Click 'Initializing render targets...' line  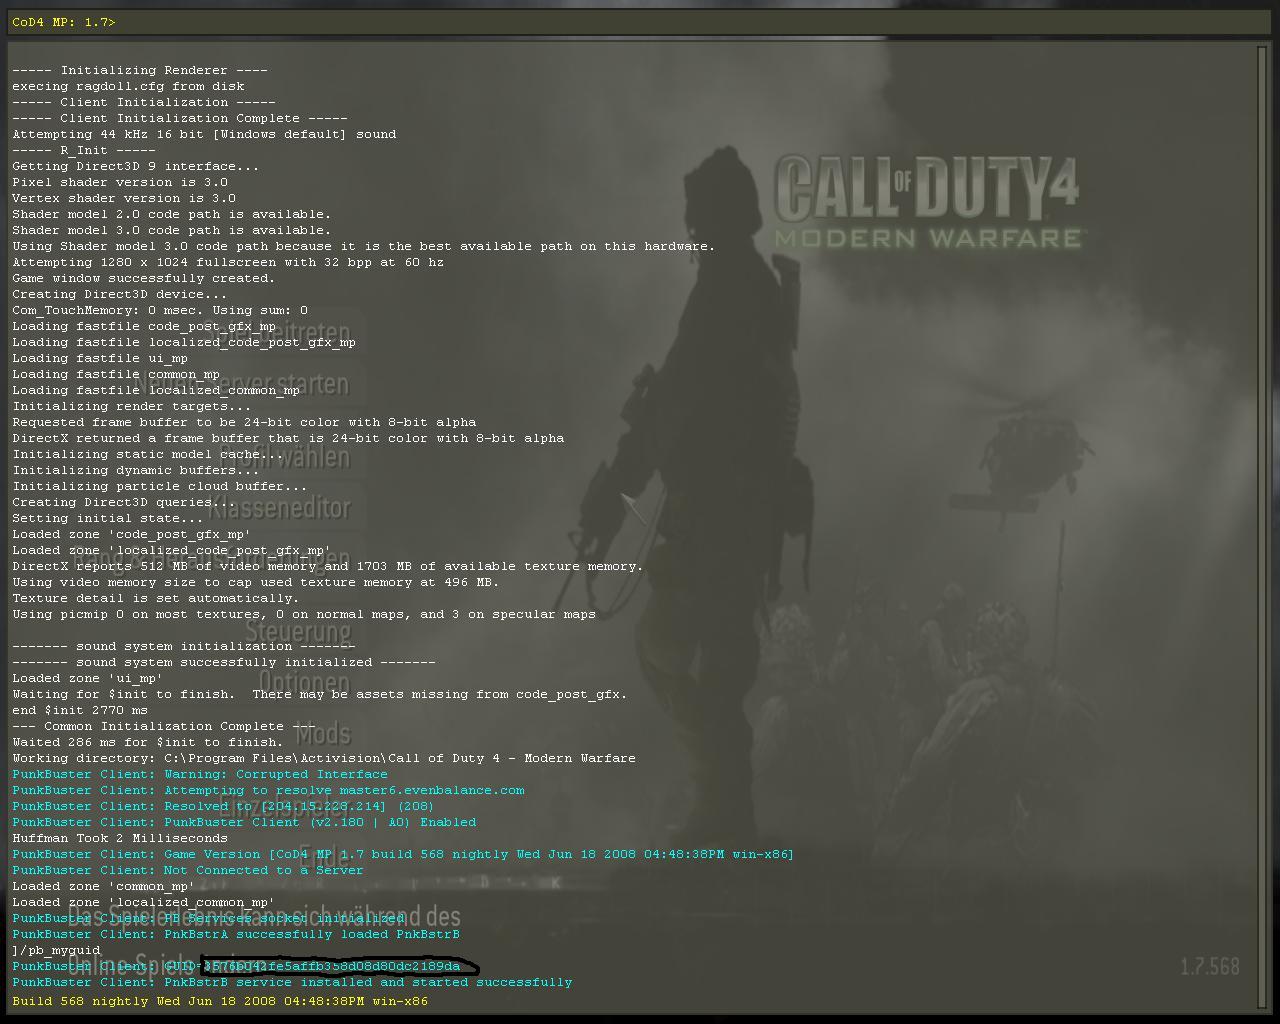tap(132, 406)
